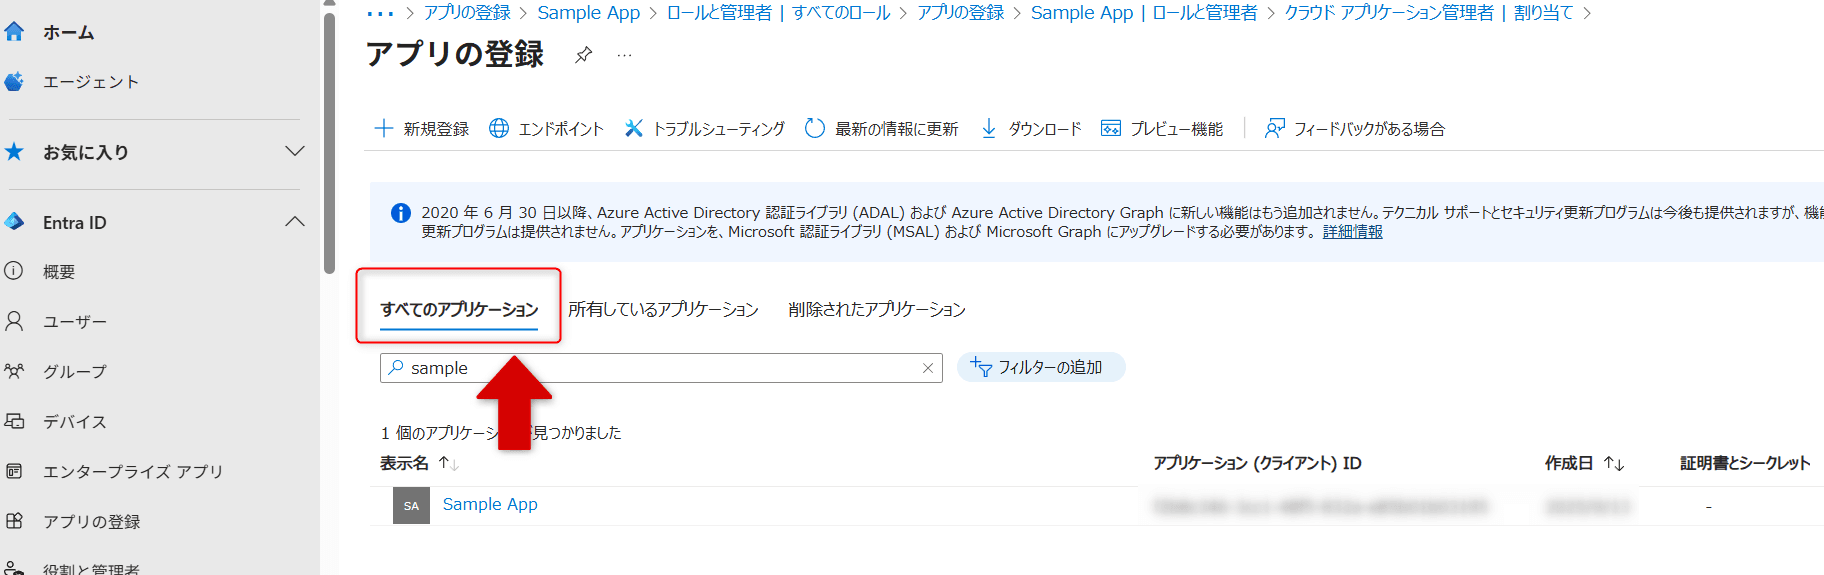Switch to 削除されたアプリケーション tab
This screenshot has height=575, width=1824.
tap(877, 309)
